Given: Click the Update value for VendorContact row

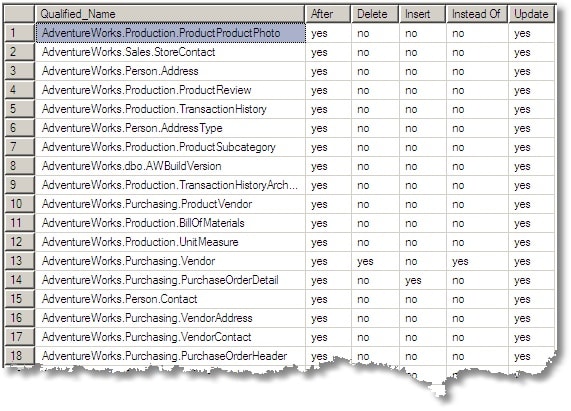Looking at the screenshot, I should coord(532,337).
